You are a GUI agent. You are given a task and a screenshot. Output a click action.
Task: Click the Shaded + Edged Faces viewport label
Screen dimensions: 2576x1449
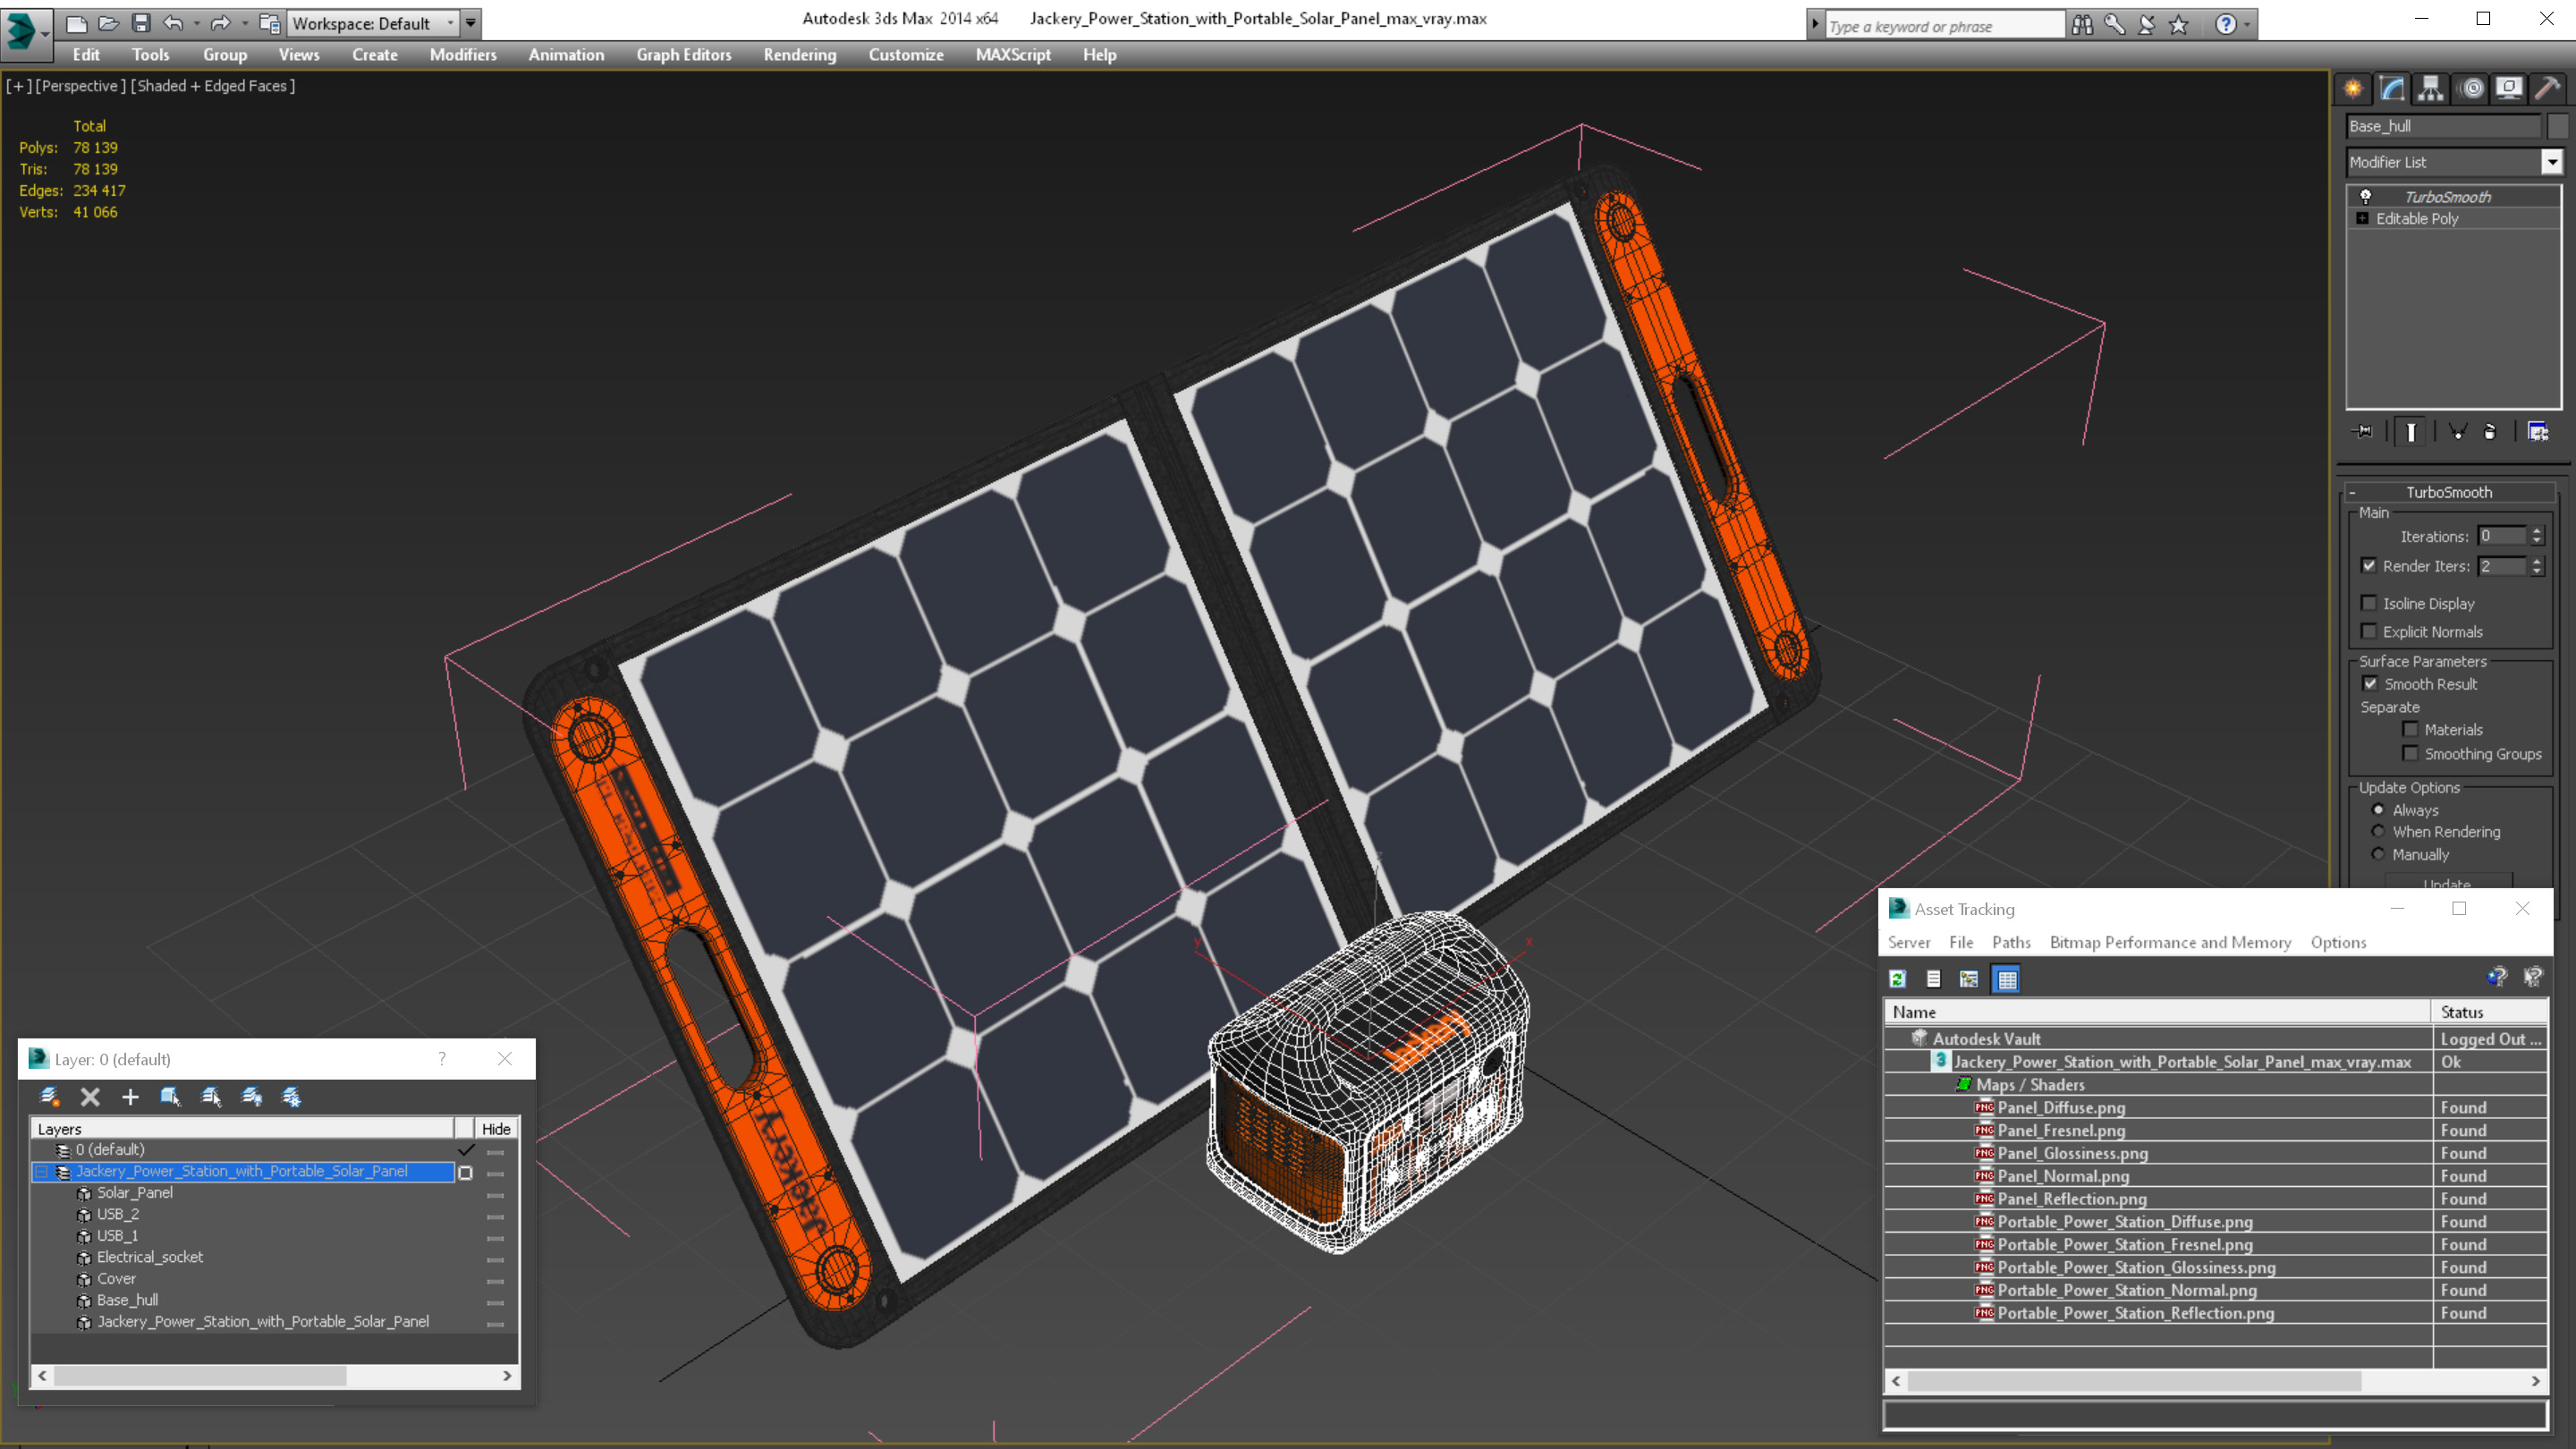pos(213,86)
